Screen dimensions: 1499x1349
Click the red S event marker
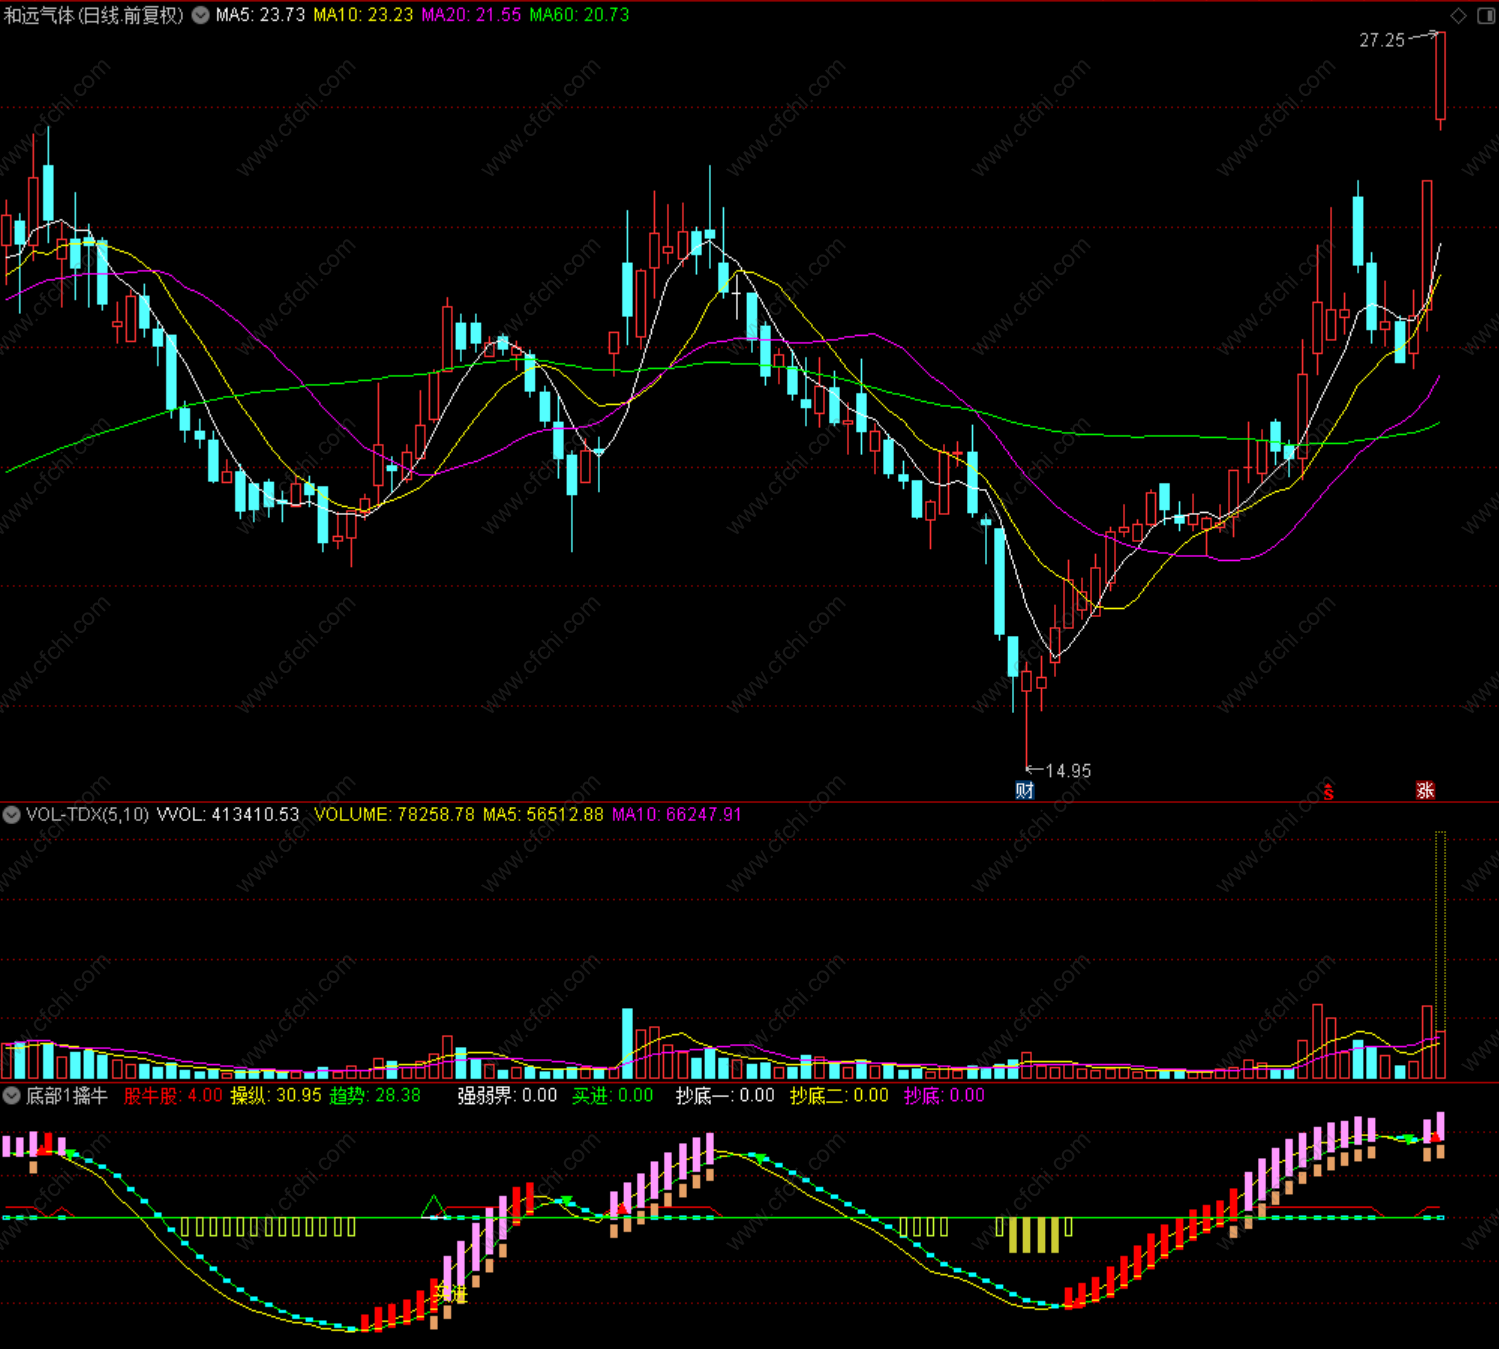[x=1329, y=792]
